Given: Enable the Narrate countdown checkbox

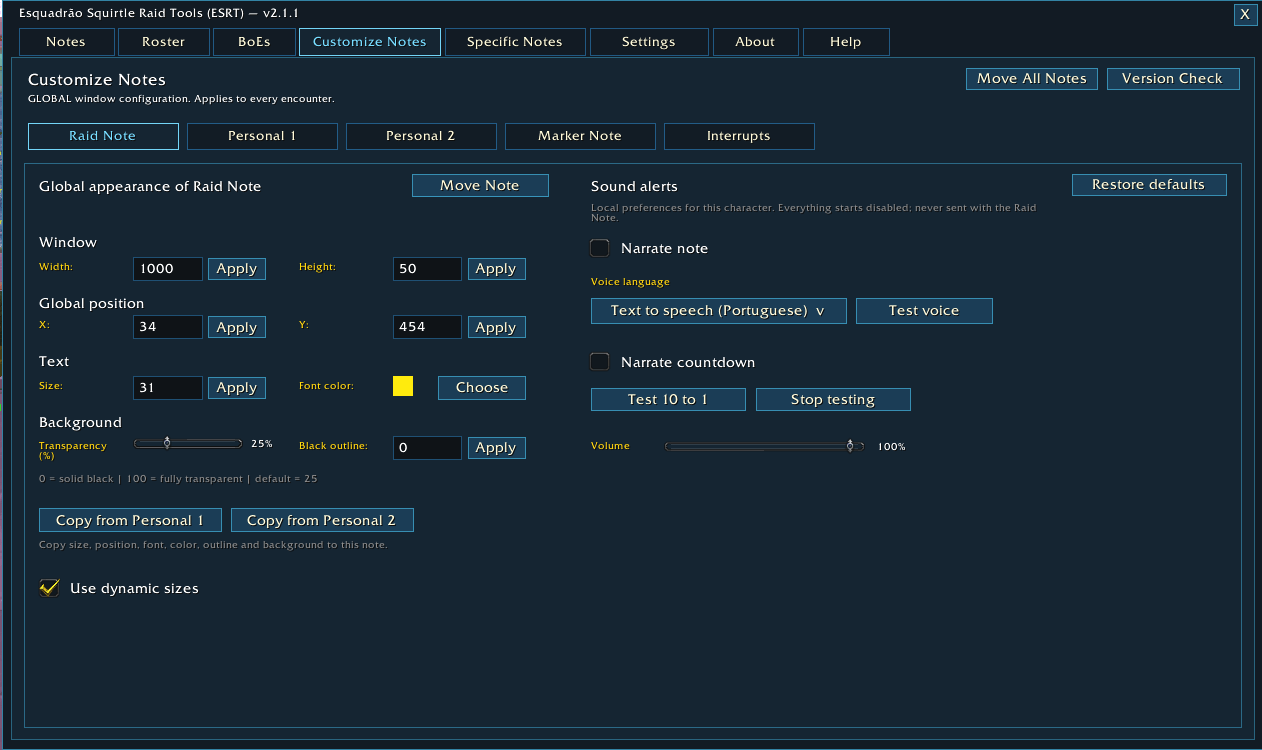Looking at the screenshot, I should (600, 362).
